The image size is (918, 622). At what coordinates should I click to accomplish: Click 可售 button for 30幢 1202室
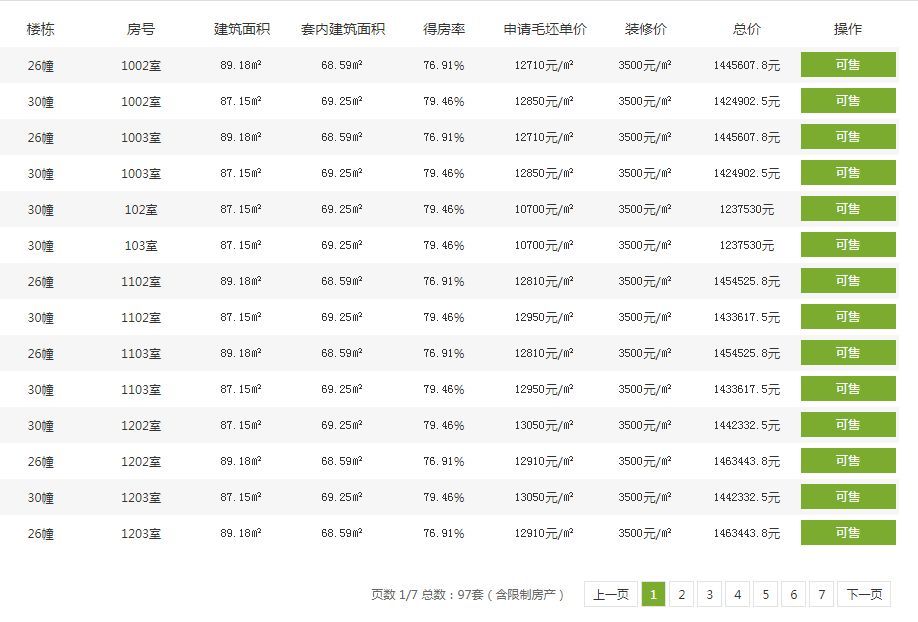click(x=848, y=425)
